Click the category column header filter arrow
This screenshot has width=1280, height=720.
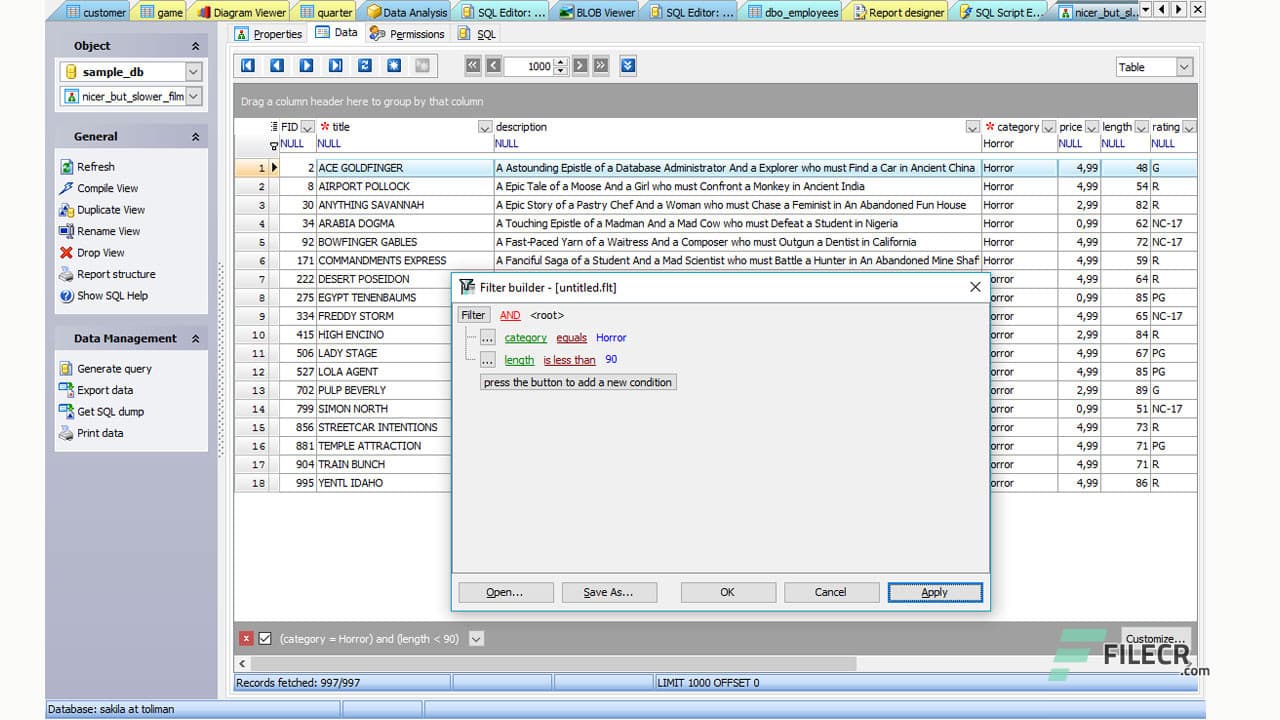pyautogui.click(x=1048, y=127)
